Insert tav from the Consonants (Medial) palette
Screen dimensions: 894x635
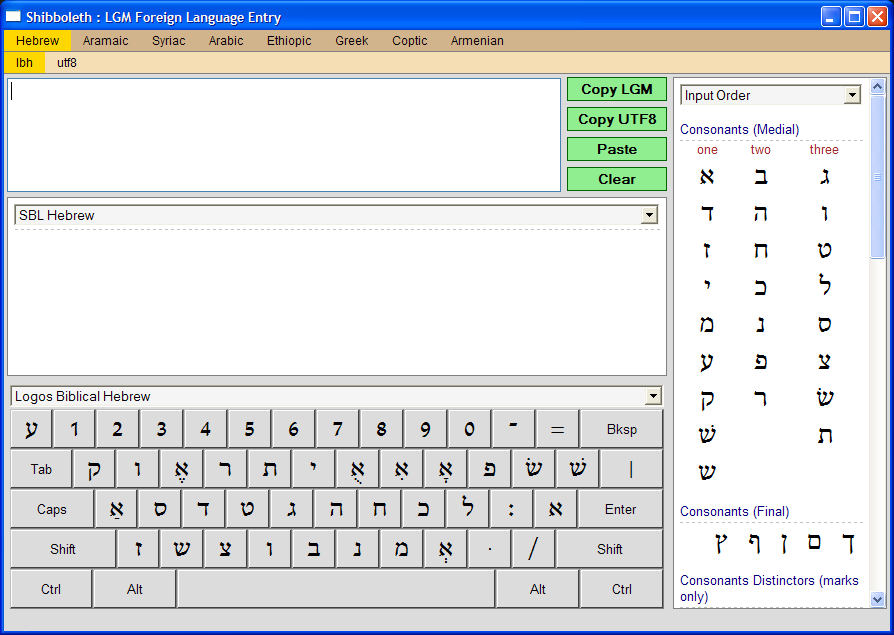(824, 436)
